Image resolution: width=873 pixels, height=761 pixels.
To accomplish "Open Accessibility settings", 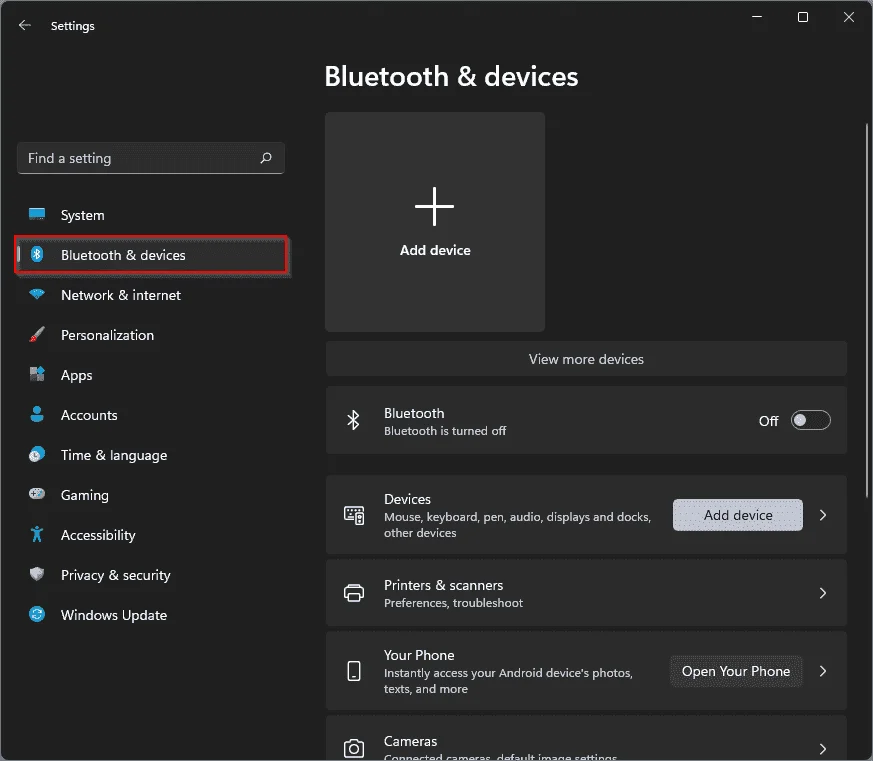I will click(151, 535).
